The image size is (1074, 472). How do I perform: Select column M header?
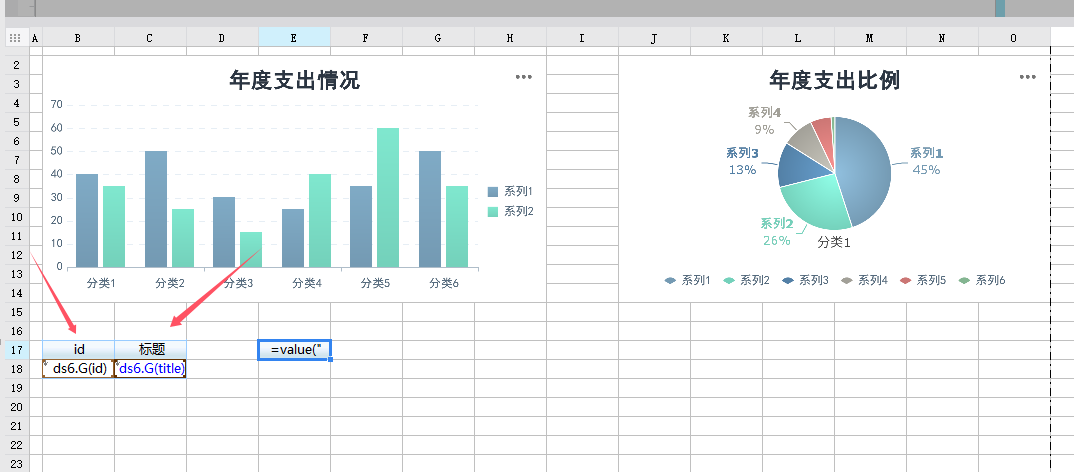tap(870, 38)
